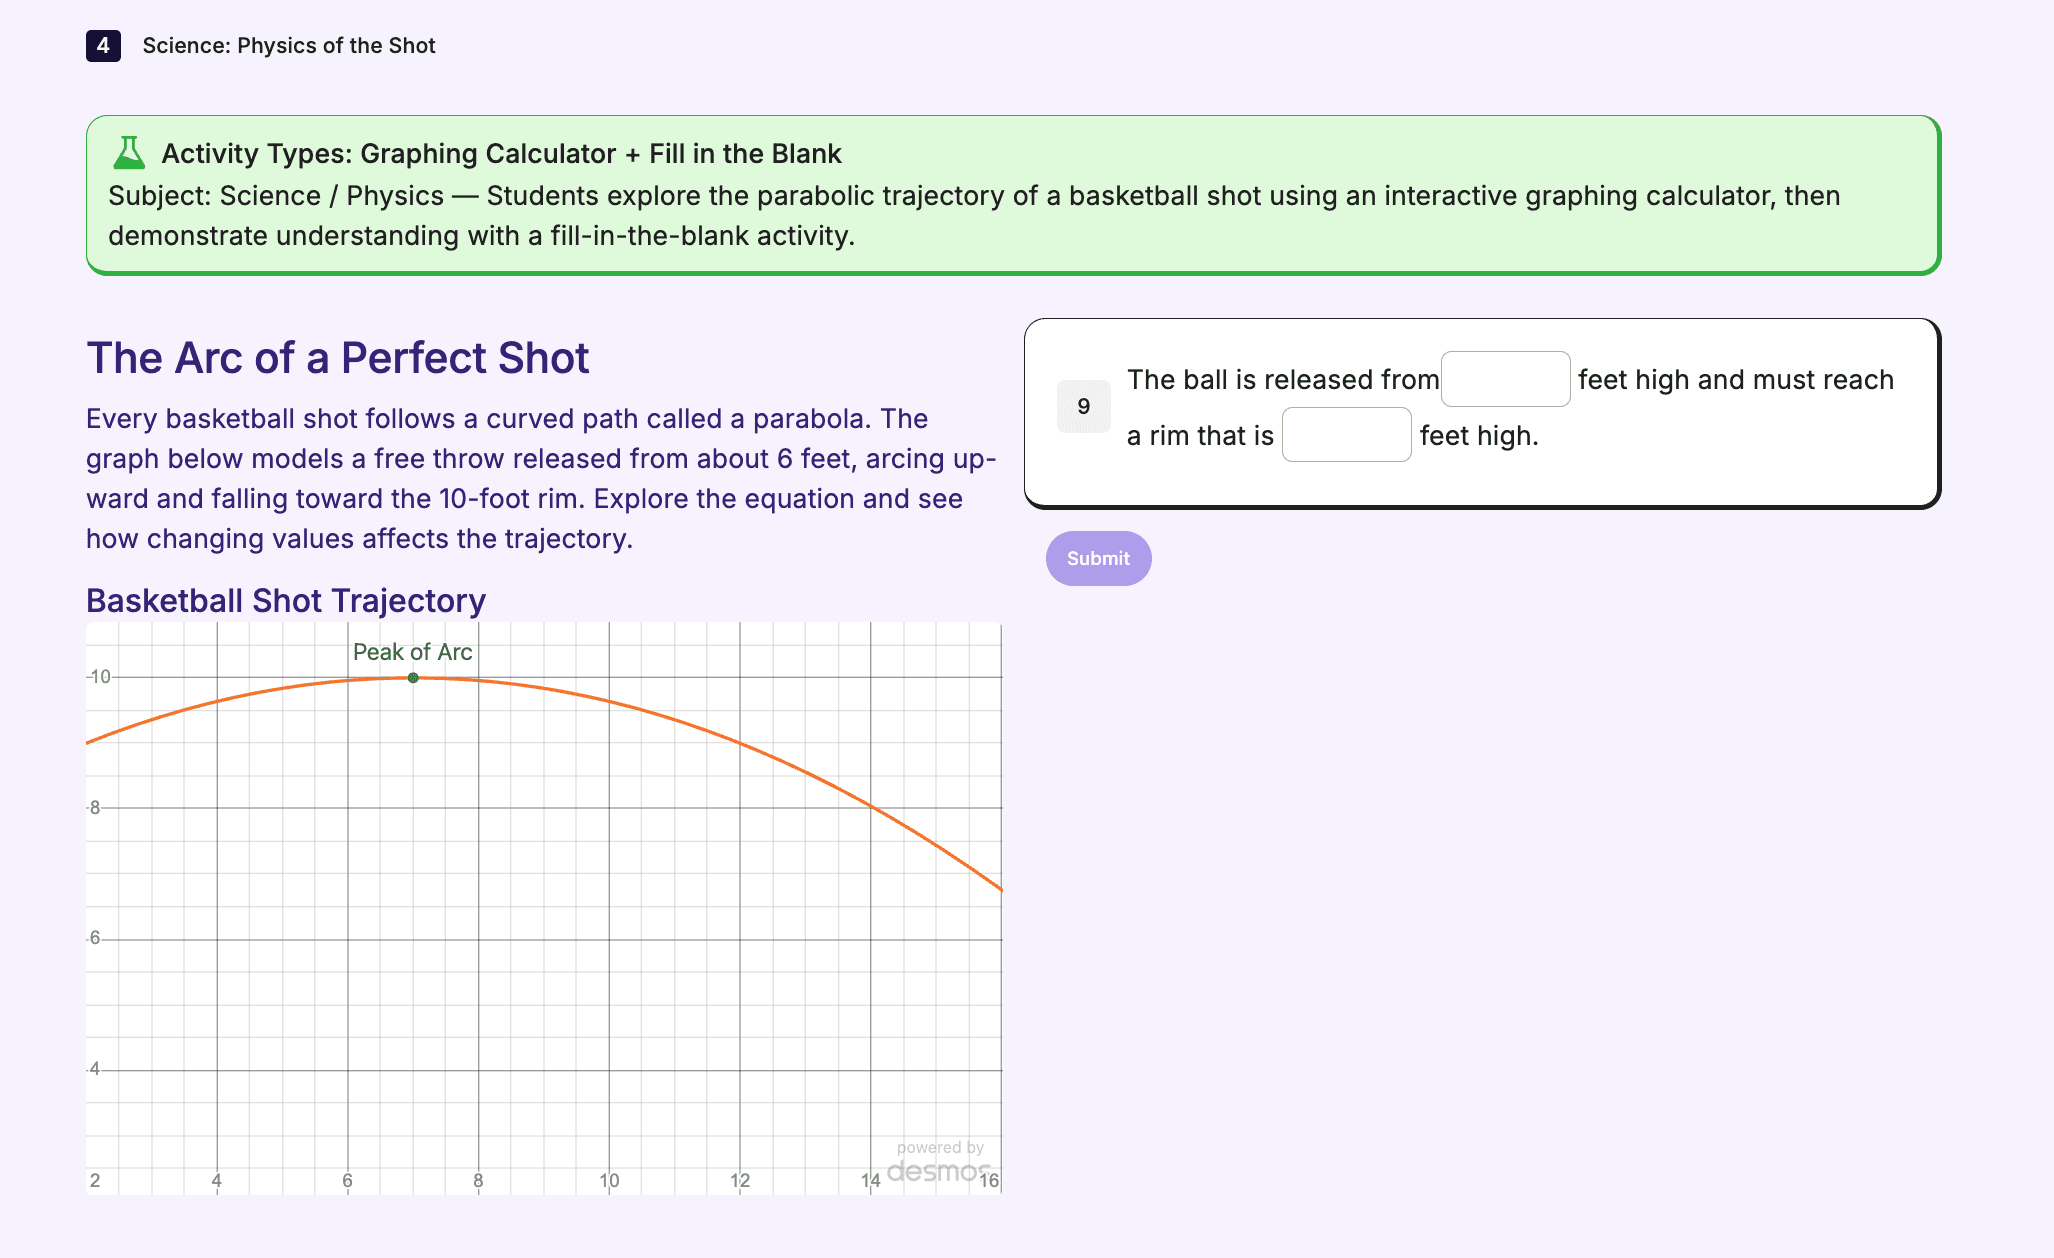The image size is (2054, 1258).
Task: Click the released height blank field
Action: (1505, 379)
